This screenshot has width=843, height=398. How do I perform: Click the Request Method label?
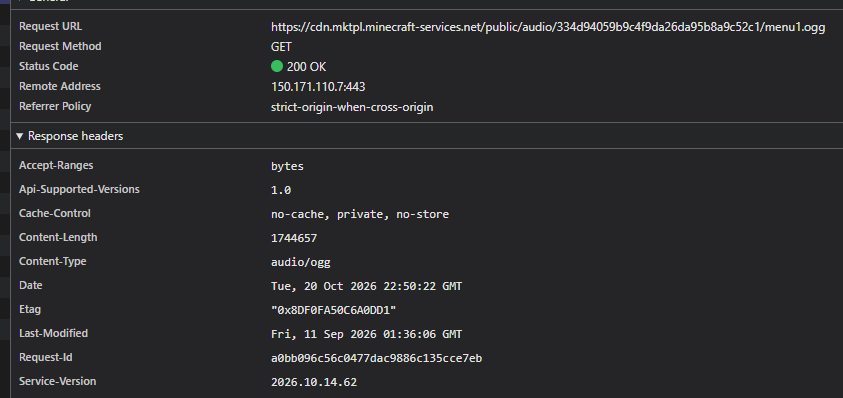(60, 46)
